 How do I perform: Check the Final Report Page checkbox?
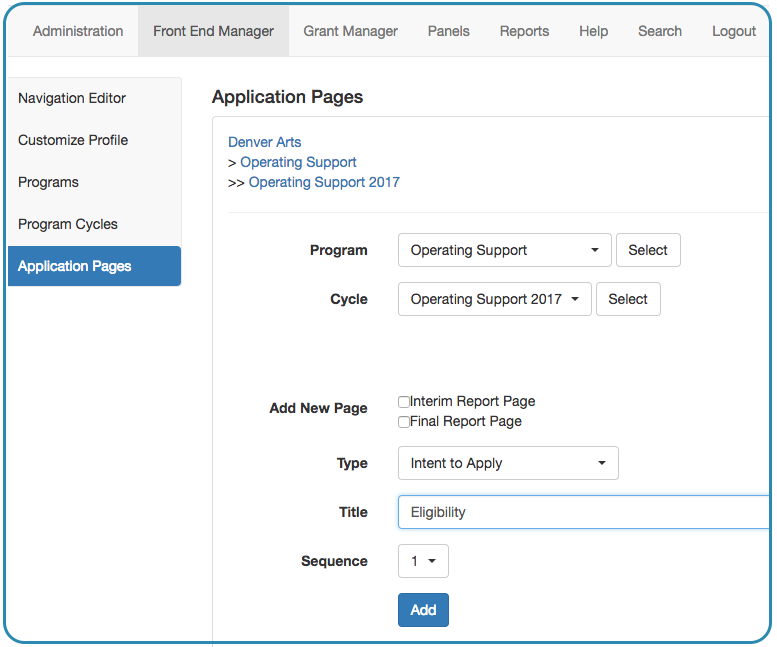coord(404,422)
